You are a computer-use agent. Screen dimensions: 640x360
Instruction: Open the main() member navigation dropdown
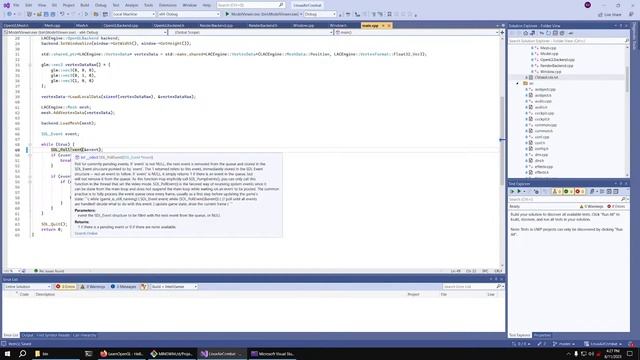point(416,32)
